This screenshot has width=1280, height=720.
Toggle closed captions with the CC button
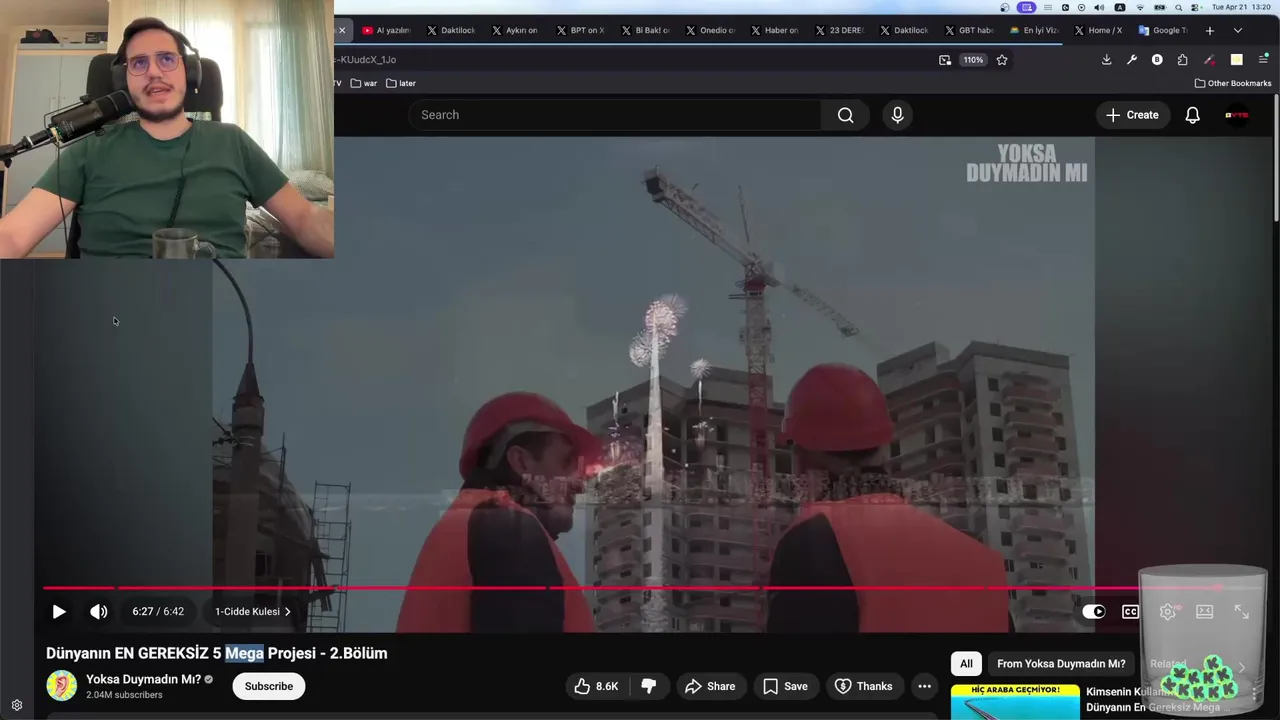tap(1130, 612)
